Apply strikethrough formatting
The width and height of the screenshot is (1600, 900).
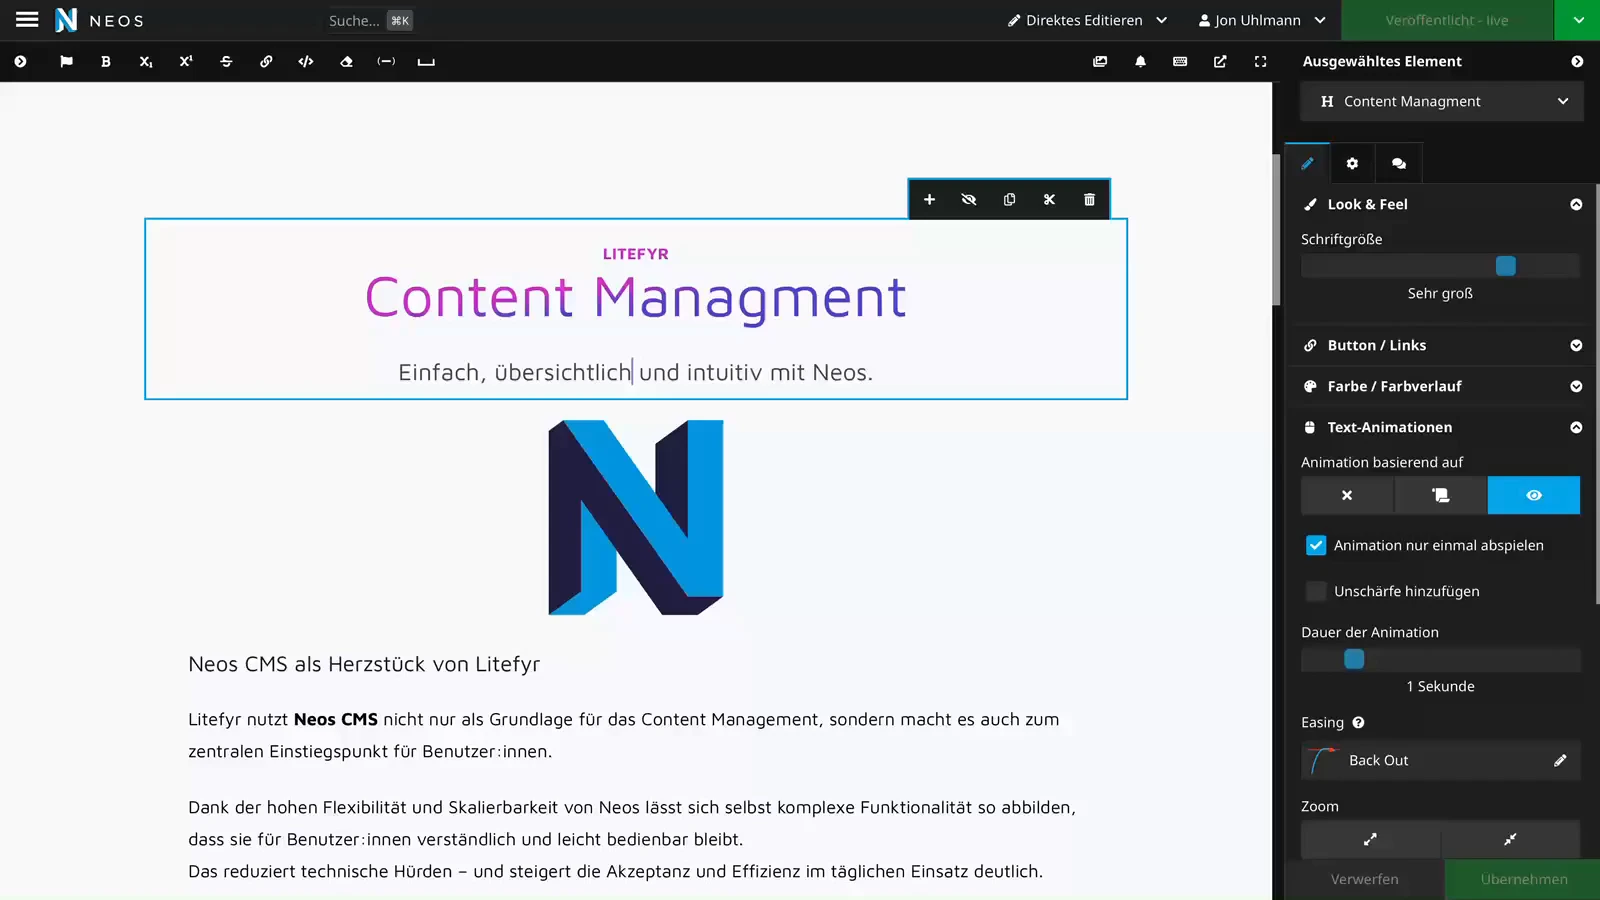226,62
